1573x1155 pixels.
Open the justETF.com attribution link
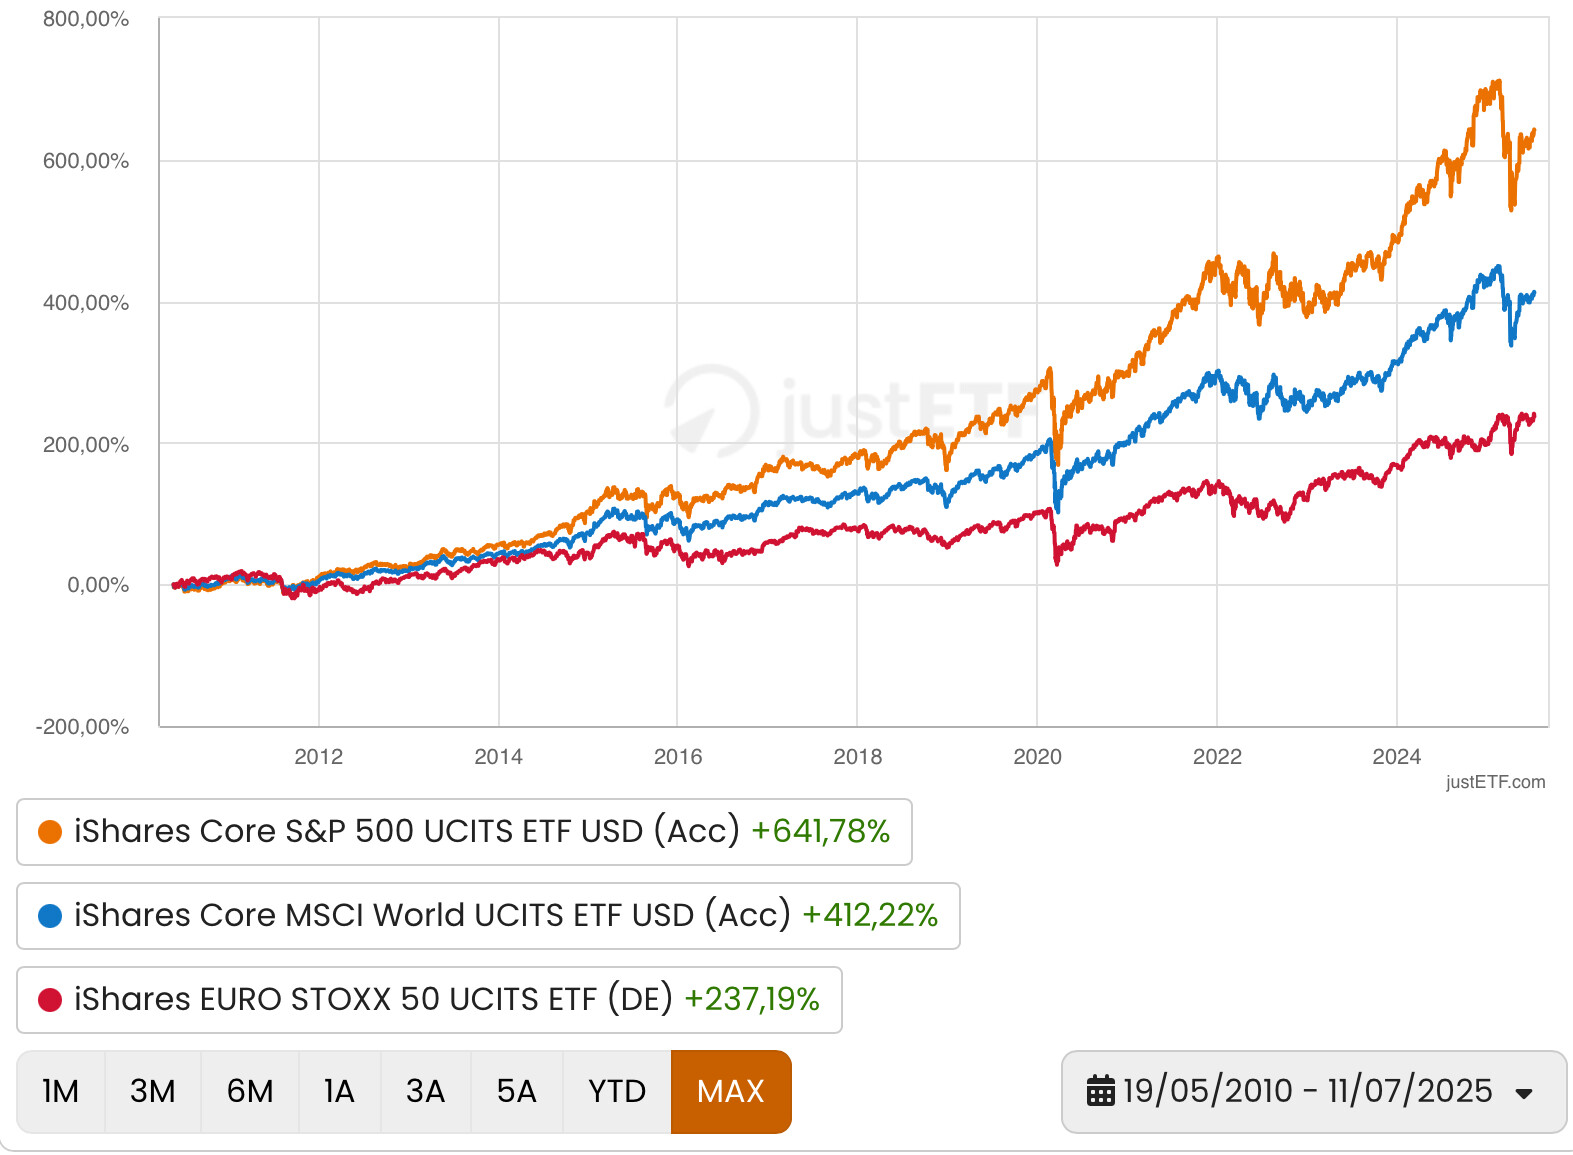pyautogui.click(x=1495, y=782)
